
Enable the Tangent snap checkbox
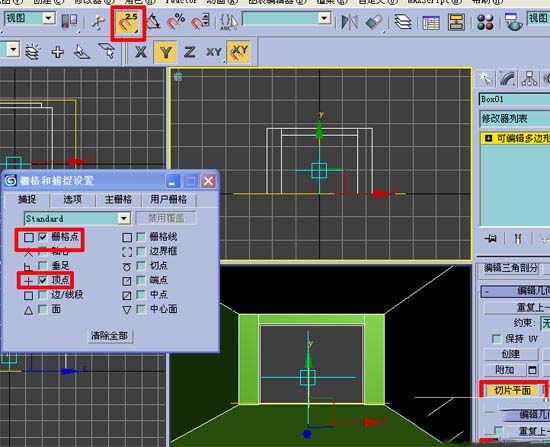(x=141, y=266)
